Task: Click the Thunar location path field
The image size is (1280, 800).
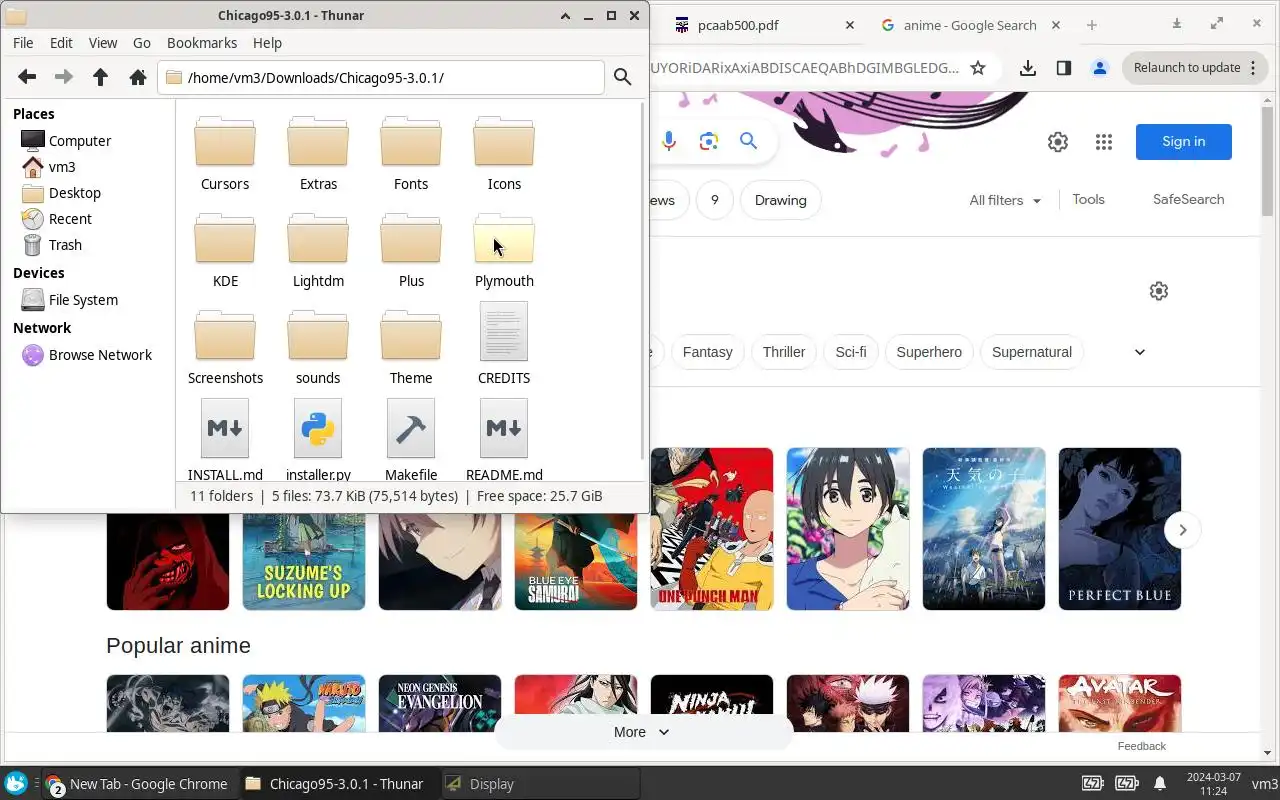Action: pyautogui.click(x=381, y=77)
